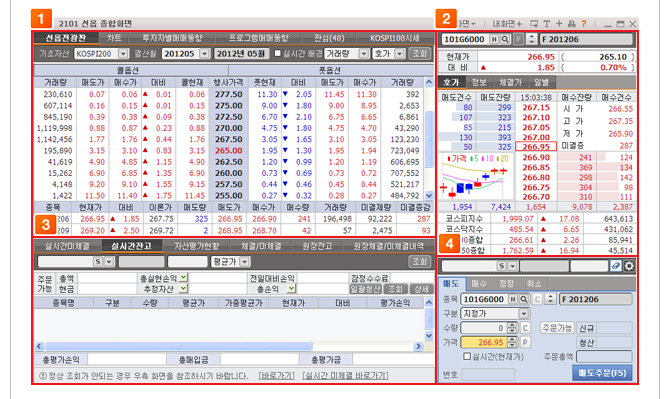Expand the 지정가 order type dropdown
The width and height of the screenshot is (670, 399).
[x=524, y=314]
